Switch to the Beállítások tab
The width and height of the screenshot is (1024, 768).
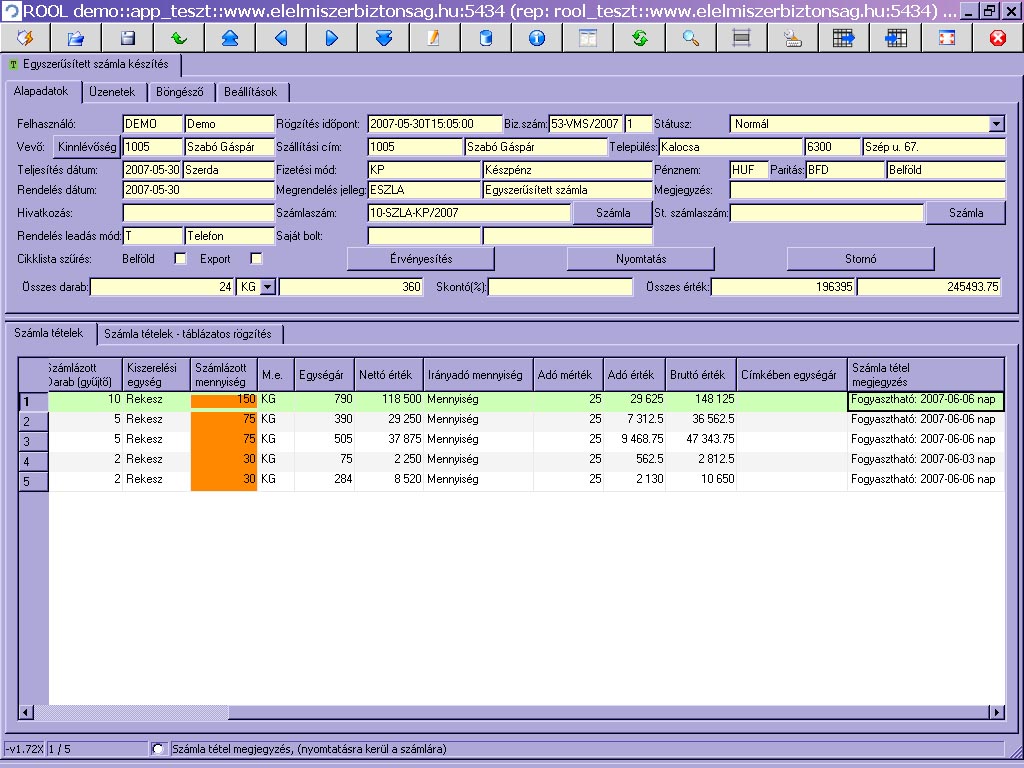coord(253,92)
